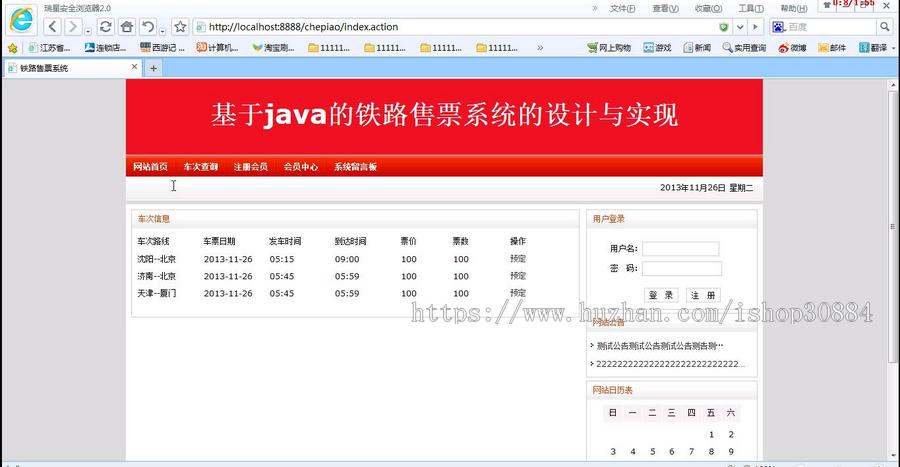Image resolution: width=900 pixels, height=467 pixels.
Task: Open the 查看(V) menu
Action: (x=665, y=8)
